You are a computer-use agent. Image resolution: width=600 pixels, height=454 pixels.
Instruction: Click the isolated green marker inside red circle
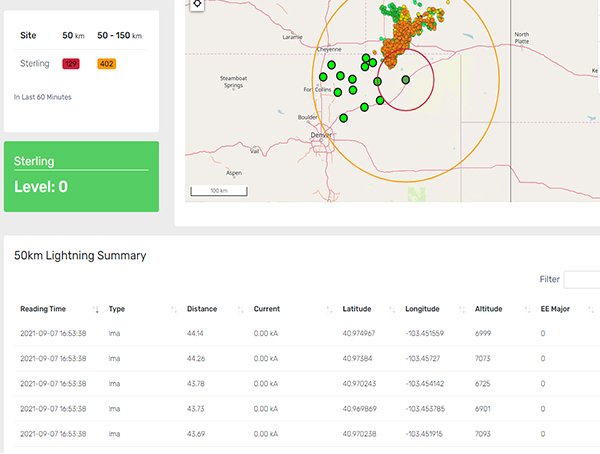coord(406,79)
